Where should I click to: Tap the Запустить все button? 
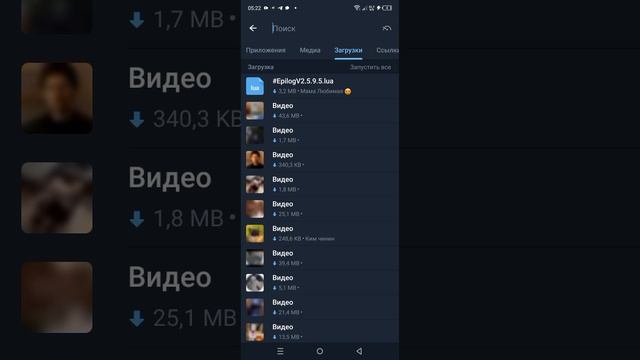(370, 67)
